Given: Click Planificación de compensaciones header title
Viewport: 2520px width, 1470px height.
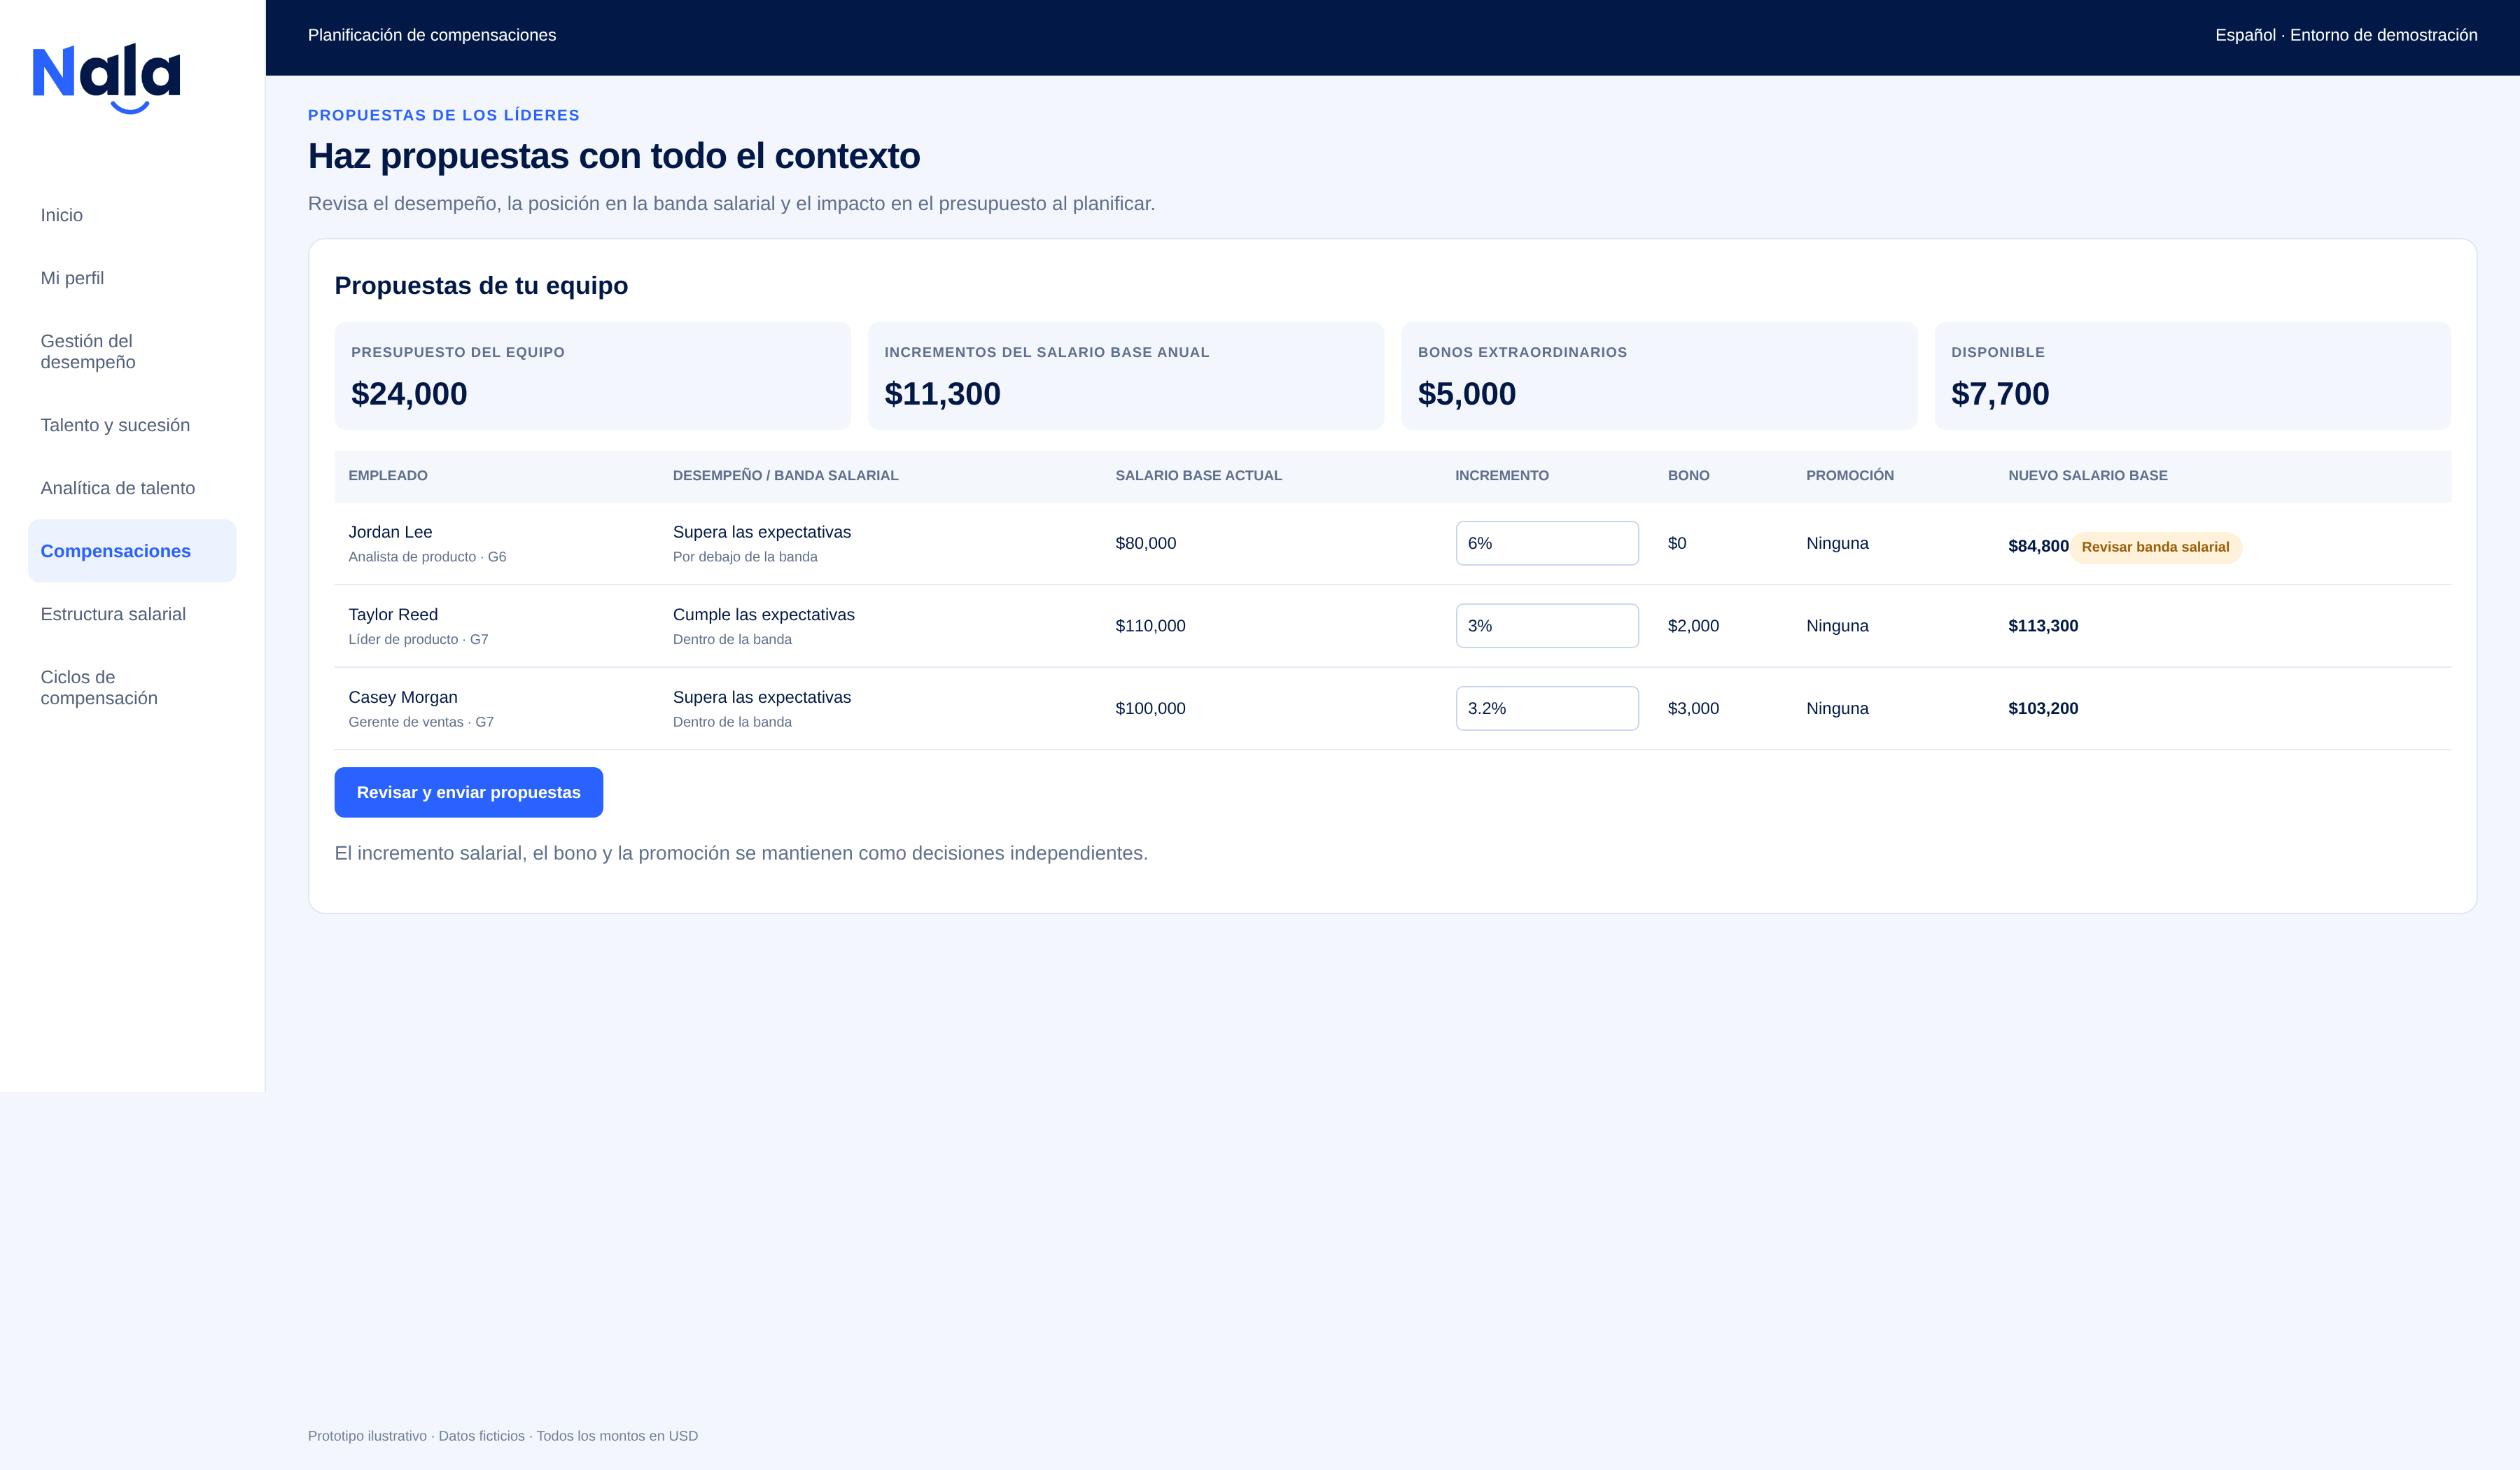Looking at the screenshot, I should coord(432,35).
